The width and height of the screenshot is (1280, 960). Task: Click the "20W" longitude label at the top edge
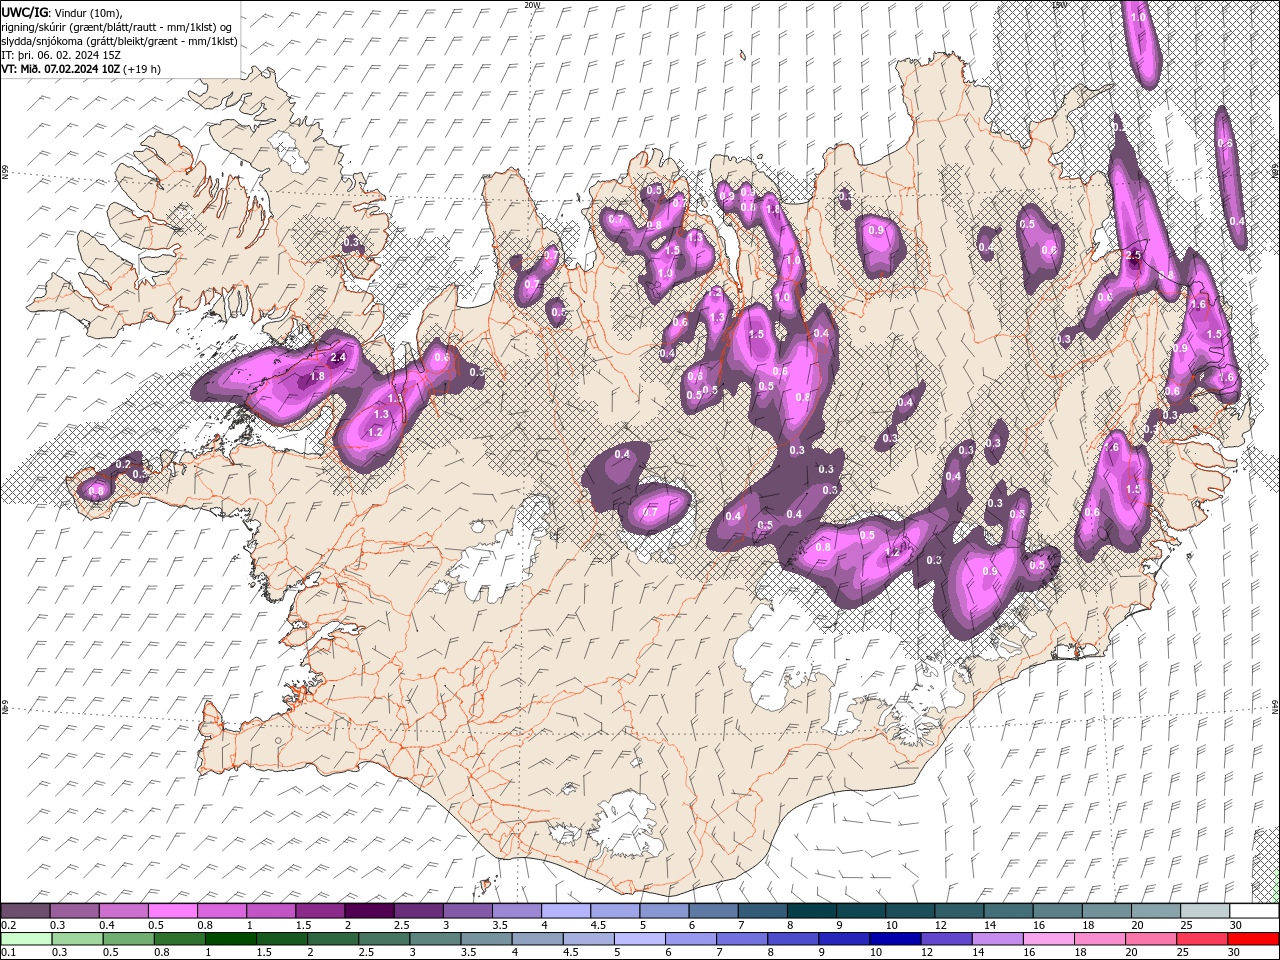532,5
